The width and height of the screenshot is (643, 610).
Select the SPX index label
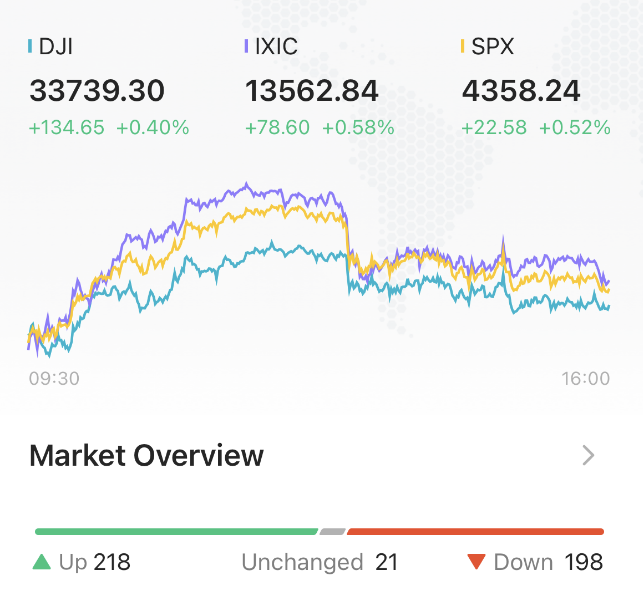click(x=493, y=46)
